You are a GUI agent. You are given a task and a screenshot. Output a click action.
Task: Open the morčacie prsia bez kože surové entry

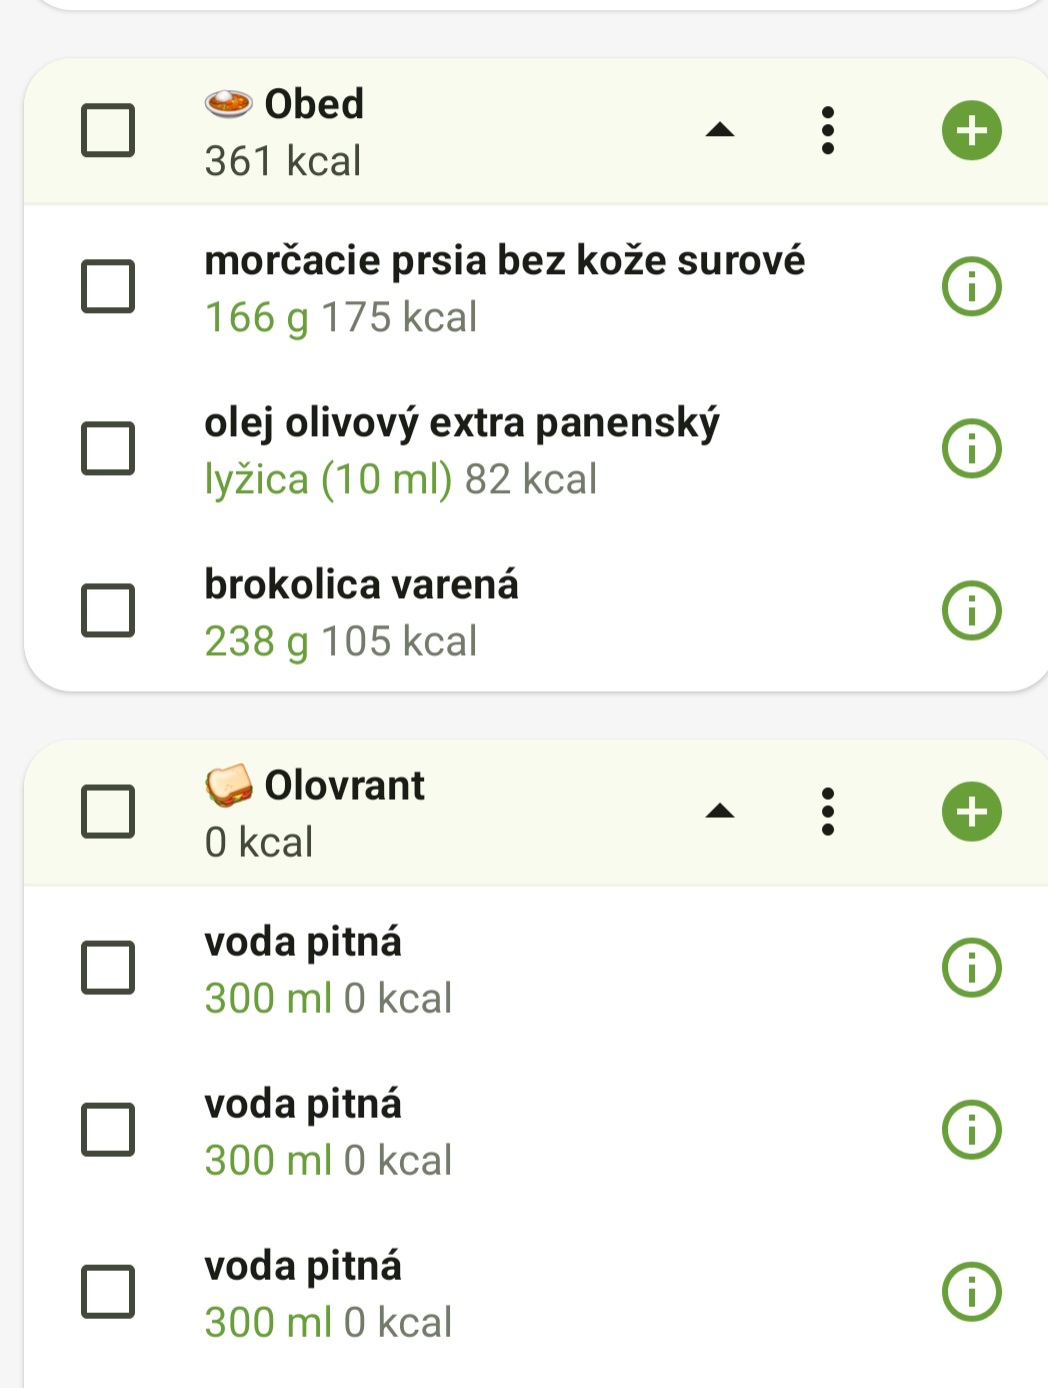(x=504, y=287)
